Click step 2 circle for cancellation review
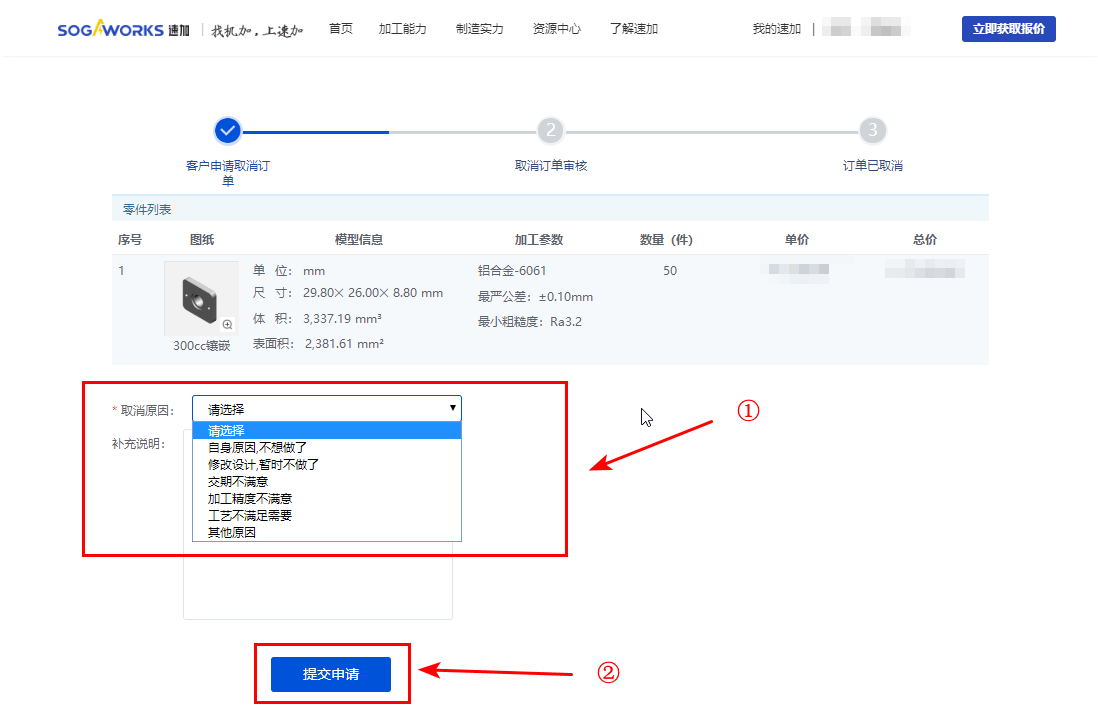 click(550, 131)
